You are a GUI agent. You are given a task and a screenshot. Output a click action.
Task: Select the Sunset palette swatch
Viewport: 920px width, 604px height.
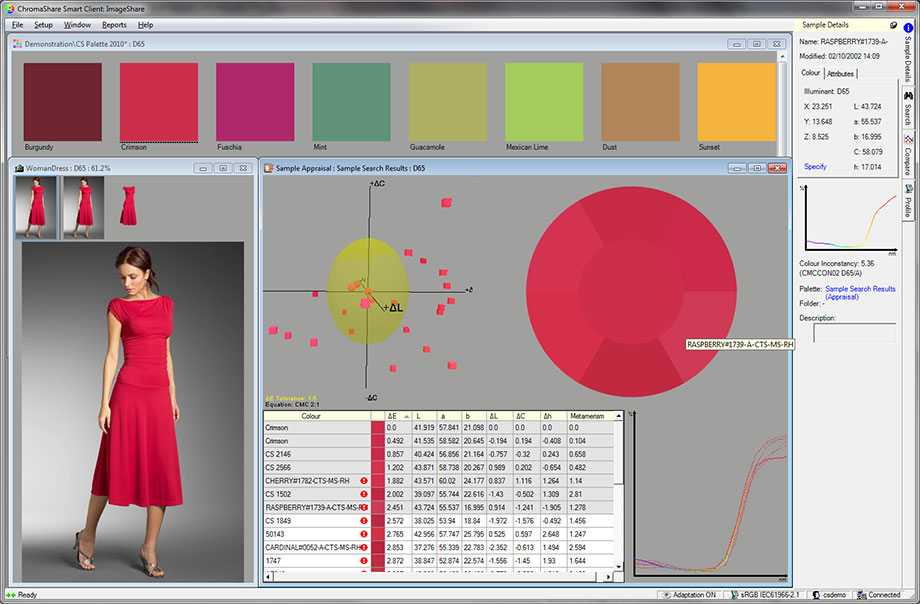point(736,102)
